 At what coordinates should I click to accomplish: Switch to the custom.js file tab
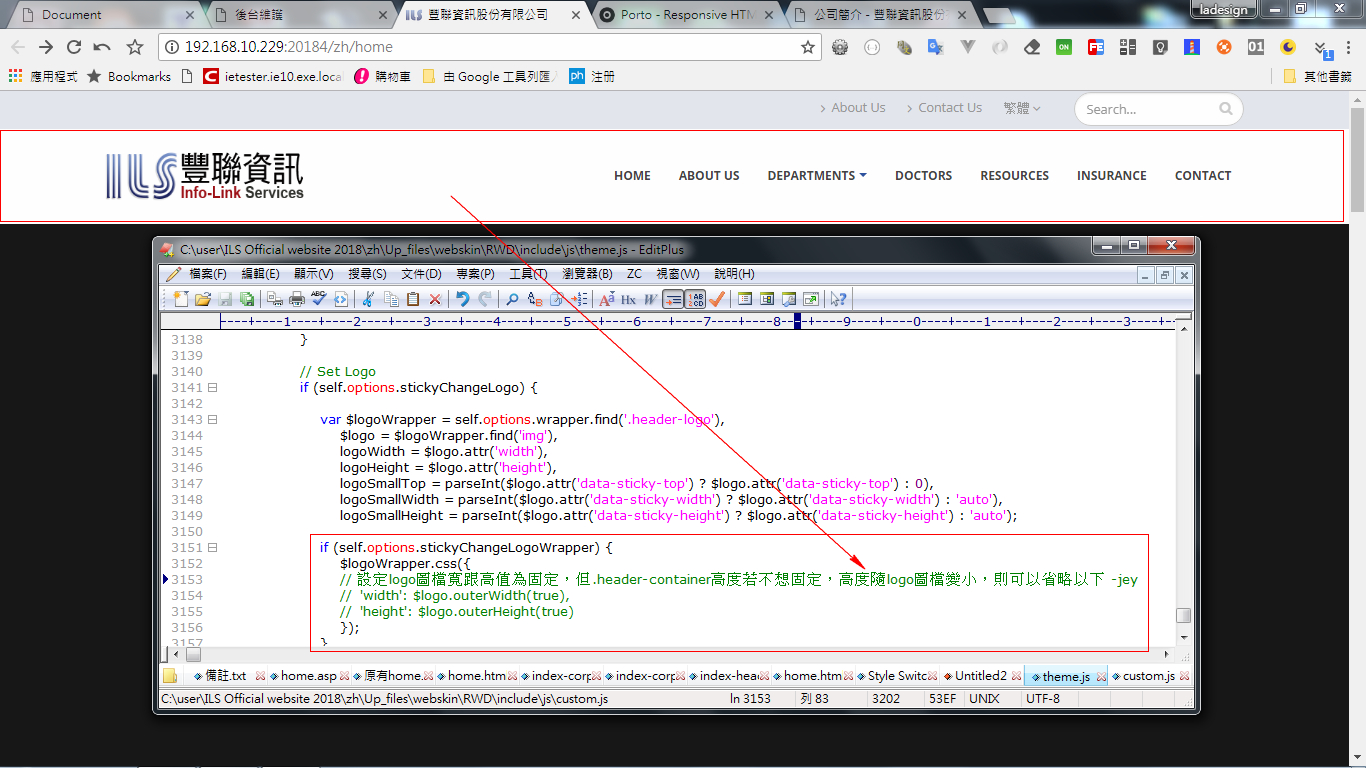[x=1149, y=675]
